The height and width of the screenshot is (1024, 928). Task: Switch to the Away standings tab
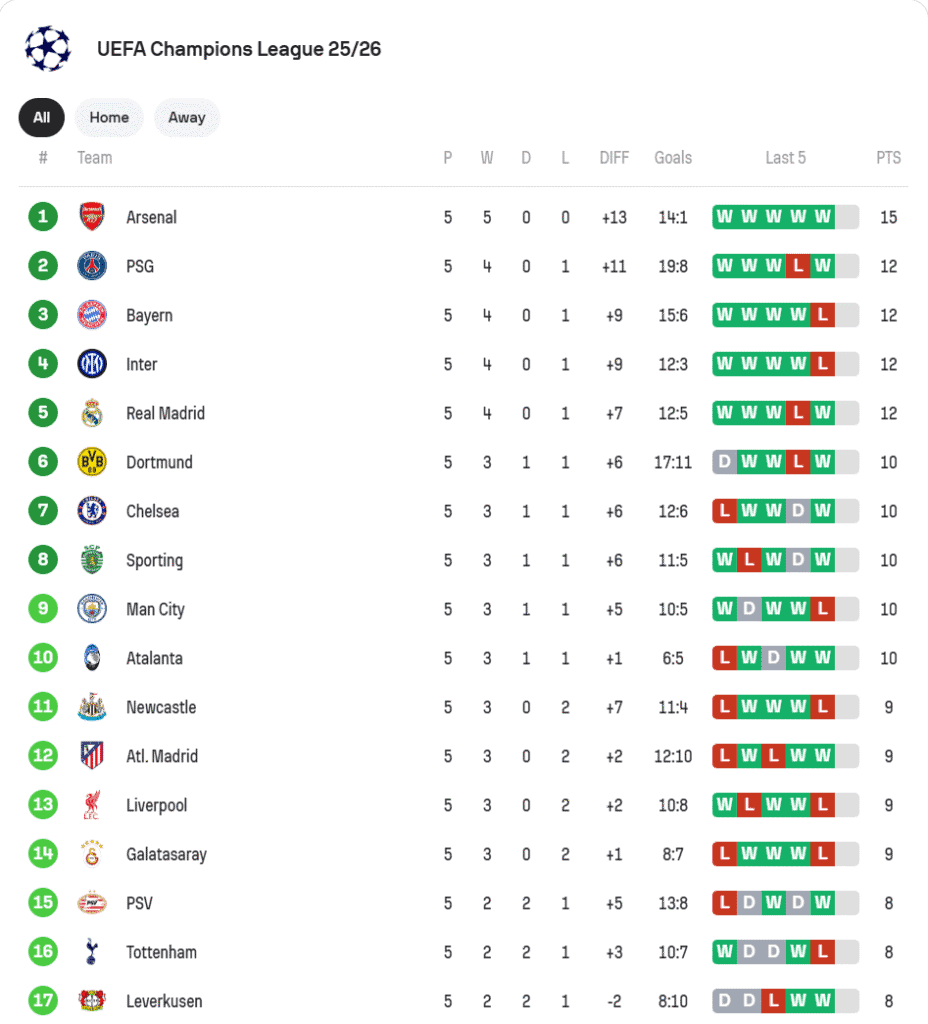tap(186, 118)
